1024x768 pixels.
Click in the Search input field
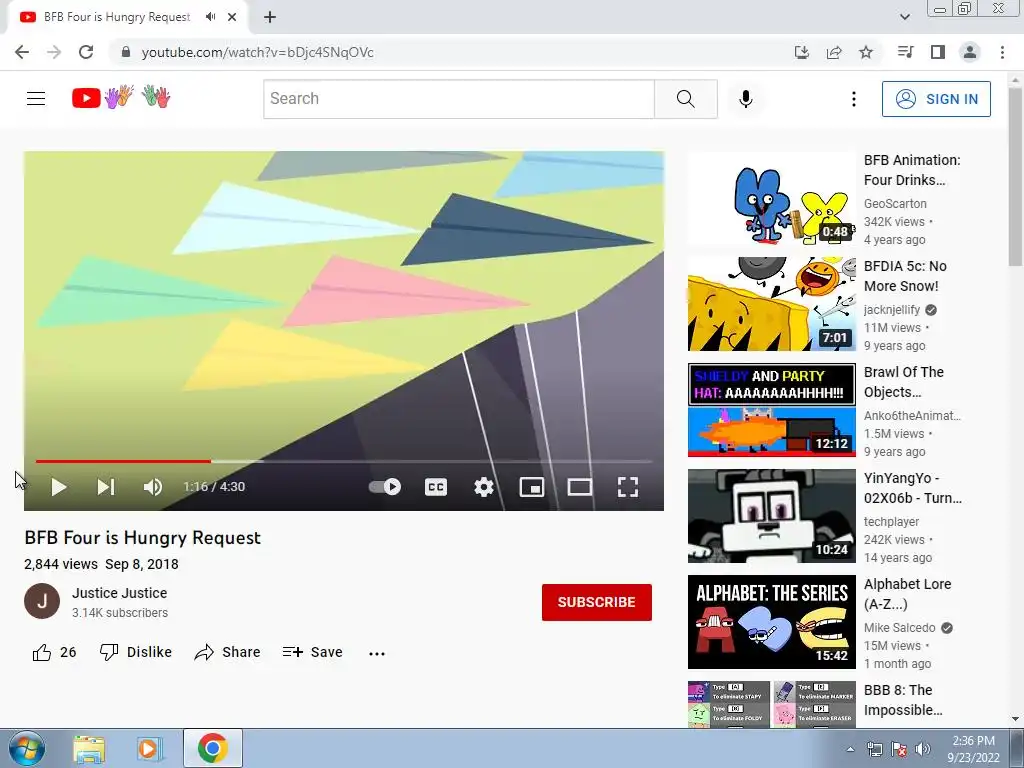(x=458, y=99)
